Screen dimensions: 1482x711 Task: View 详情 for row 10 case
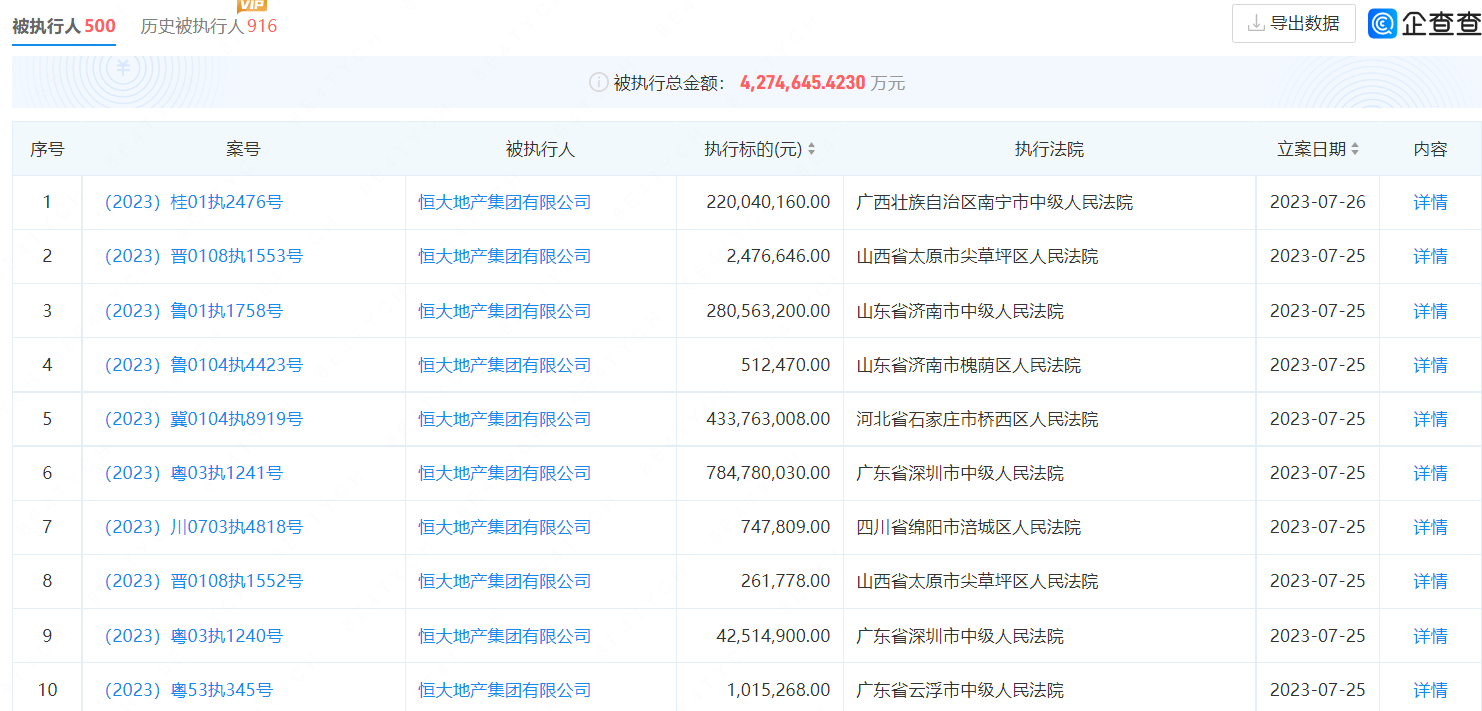point(1430,690)
